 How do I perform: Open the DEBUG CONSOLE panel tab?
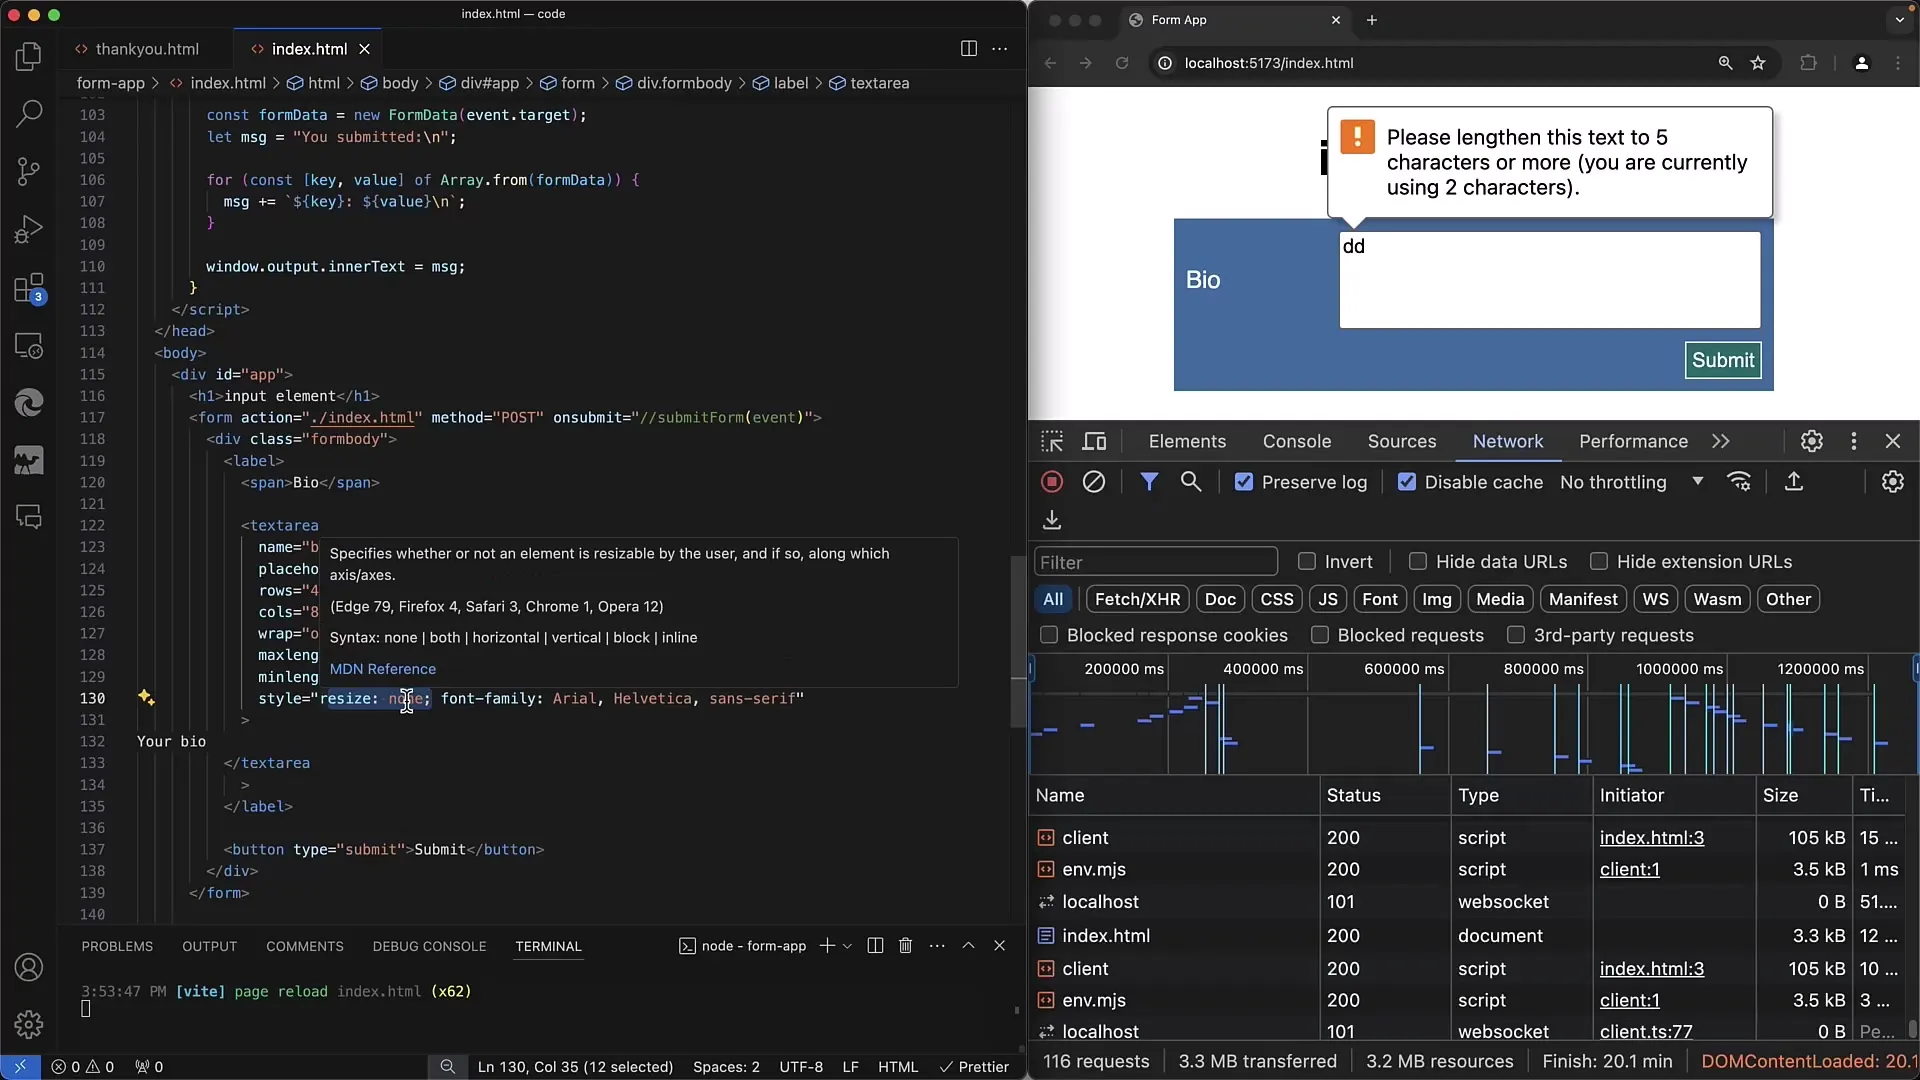429,946
